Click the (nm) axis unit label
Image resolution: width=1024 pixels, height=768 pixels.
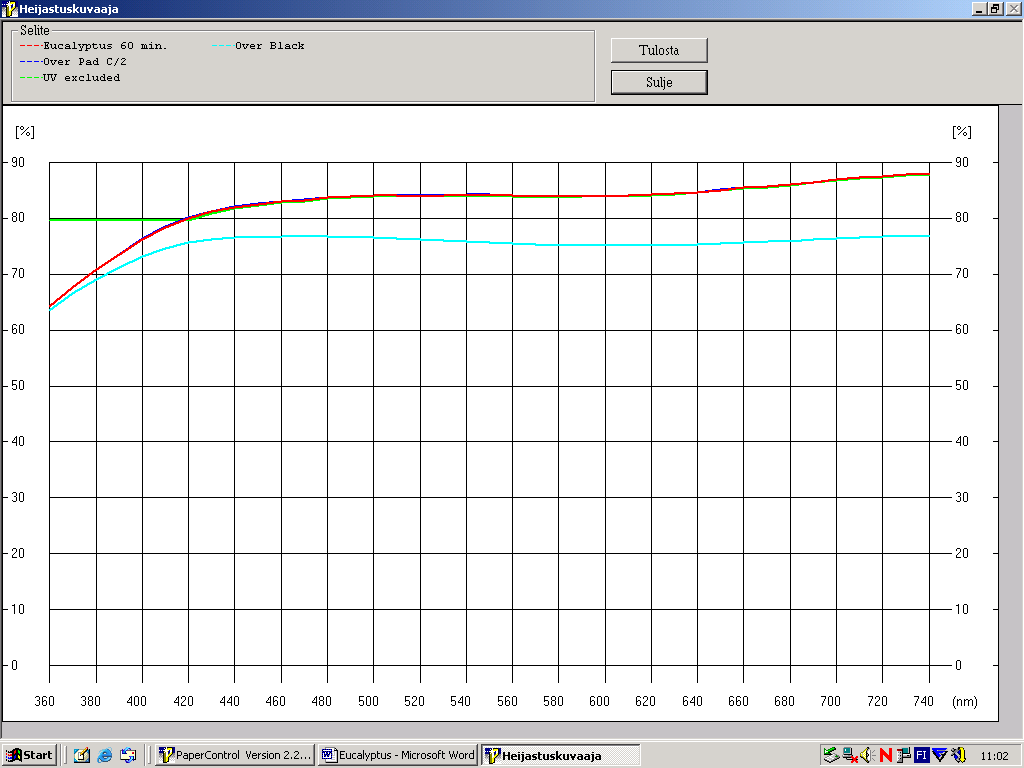(965, 702)
